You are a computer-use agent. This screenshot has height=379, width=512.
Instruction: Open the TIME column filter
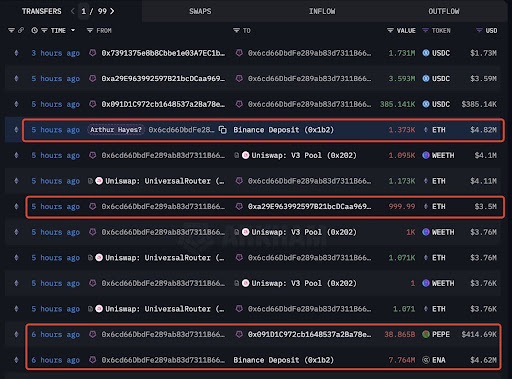click(x=44, y=31)
